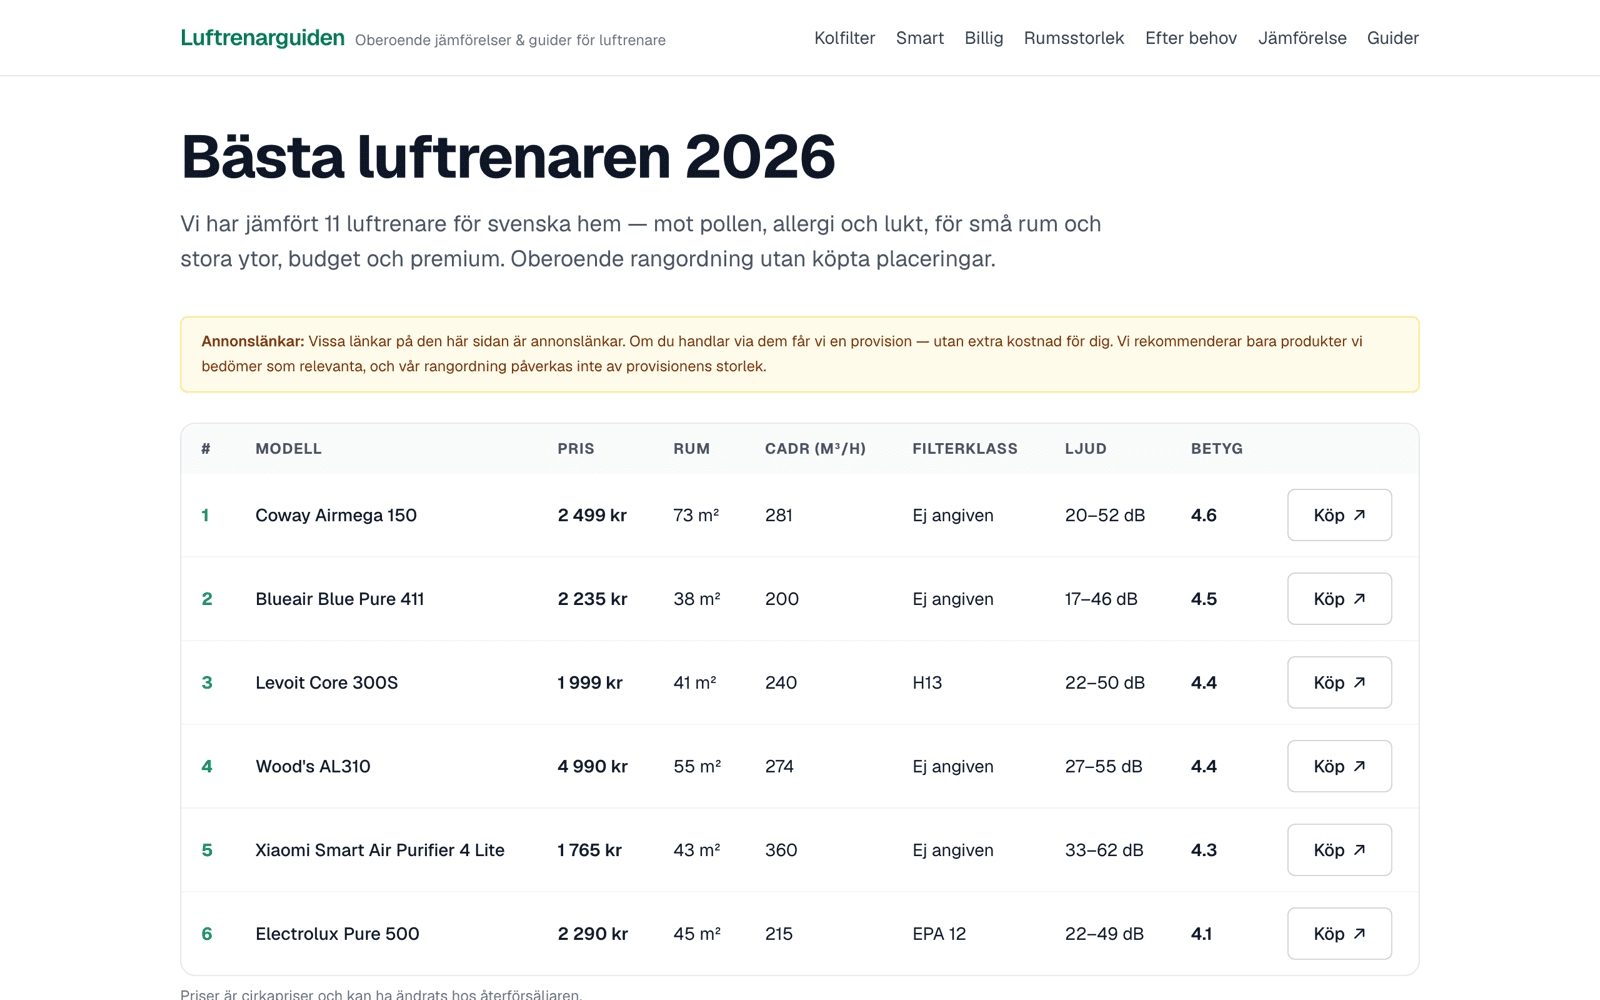Select the Coway Airmega 150 model name
This screenshot has height=1000, width=1600.
click(336, 515)
